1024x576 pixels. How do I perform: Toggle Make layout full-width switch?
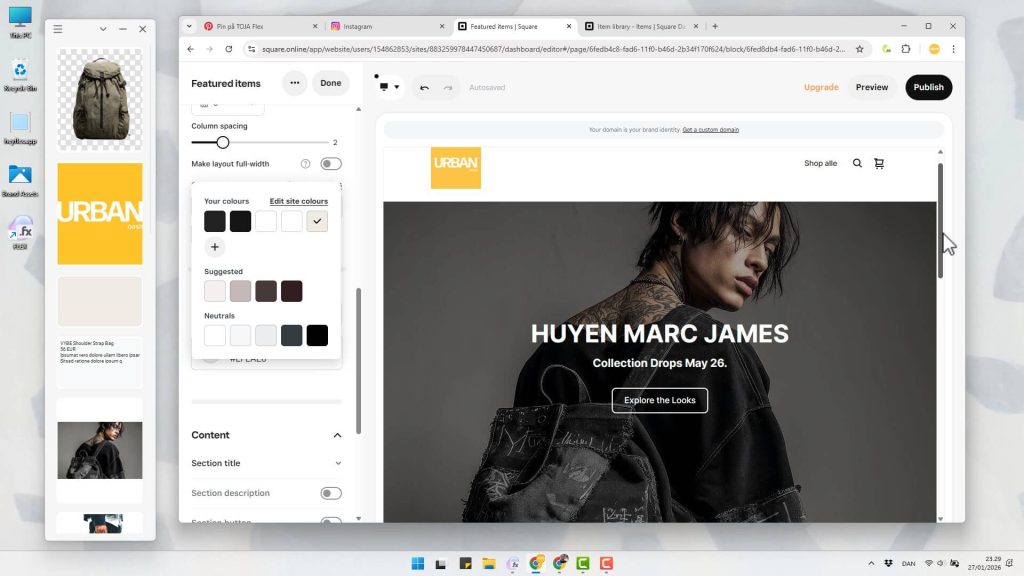click(x=330, y=164)
